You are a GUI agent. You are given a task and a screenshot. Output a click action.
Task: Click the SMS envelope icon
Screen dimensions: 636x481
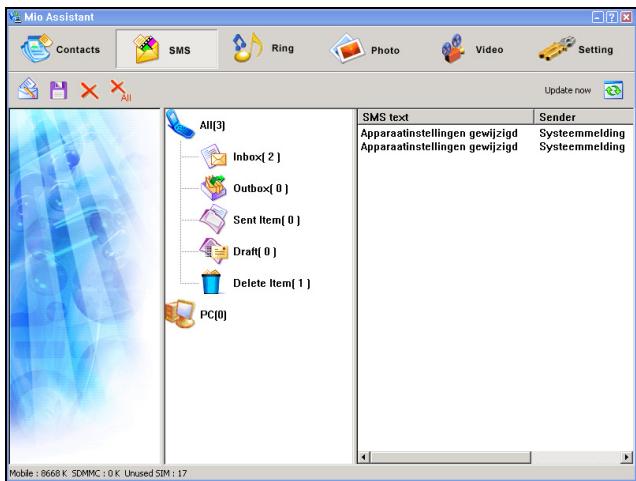(146, 49)
